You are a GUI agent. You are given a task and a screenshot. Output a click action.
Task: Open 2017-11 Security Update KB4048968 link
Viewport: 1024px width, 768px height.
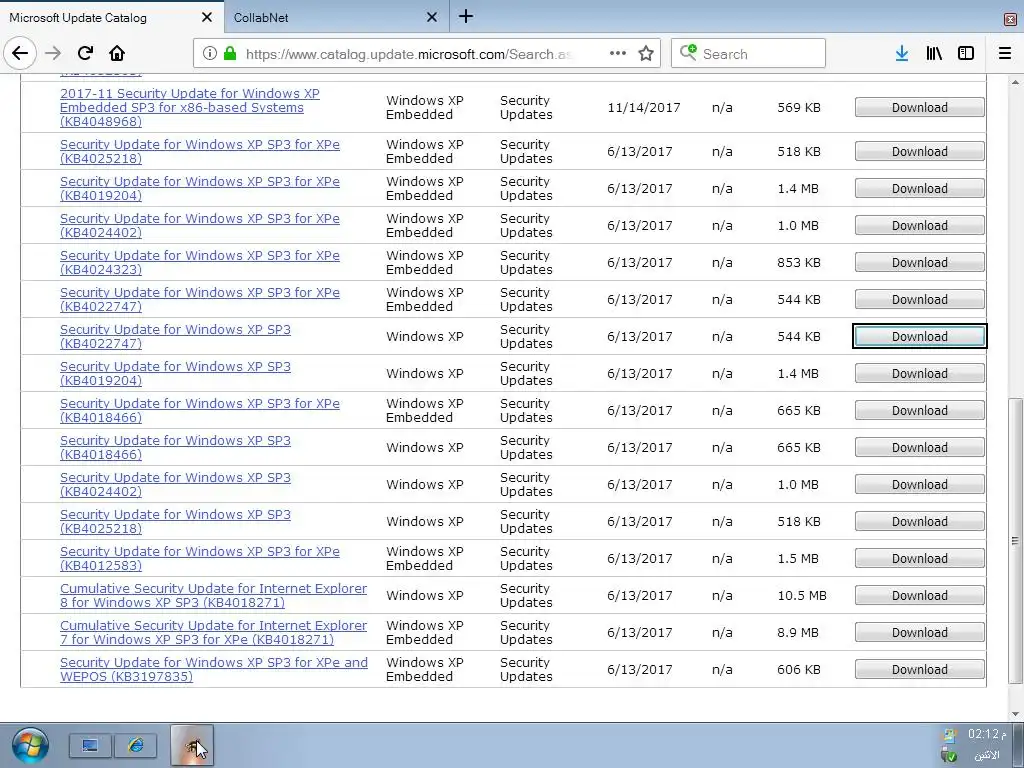click(190, 107)
